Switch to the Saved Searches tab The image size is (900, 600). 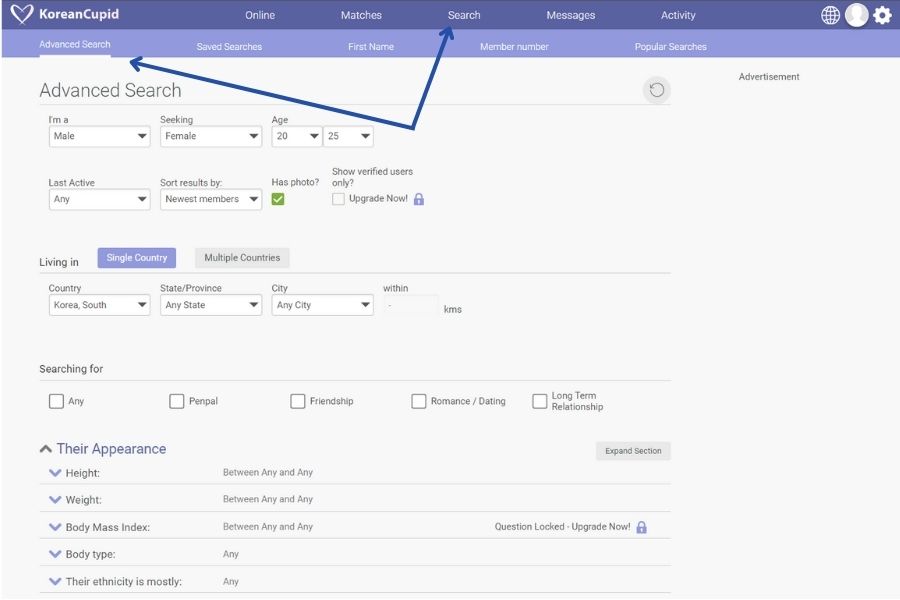coord(229,47)
